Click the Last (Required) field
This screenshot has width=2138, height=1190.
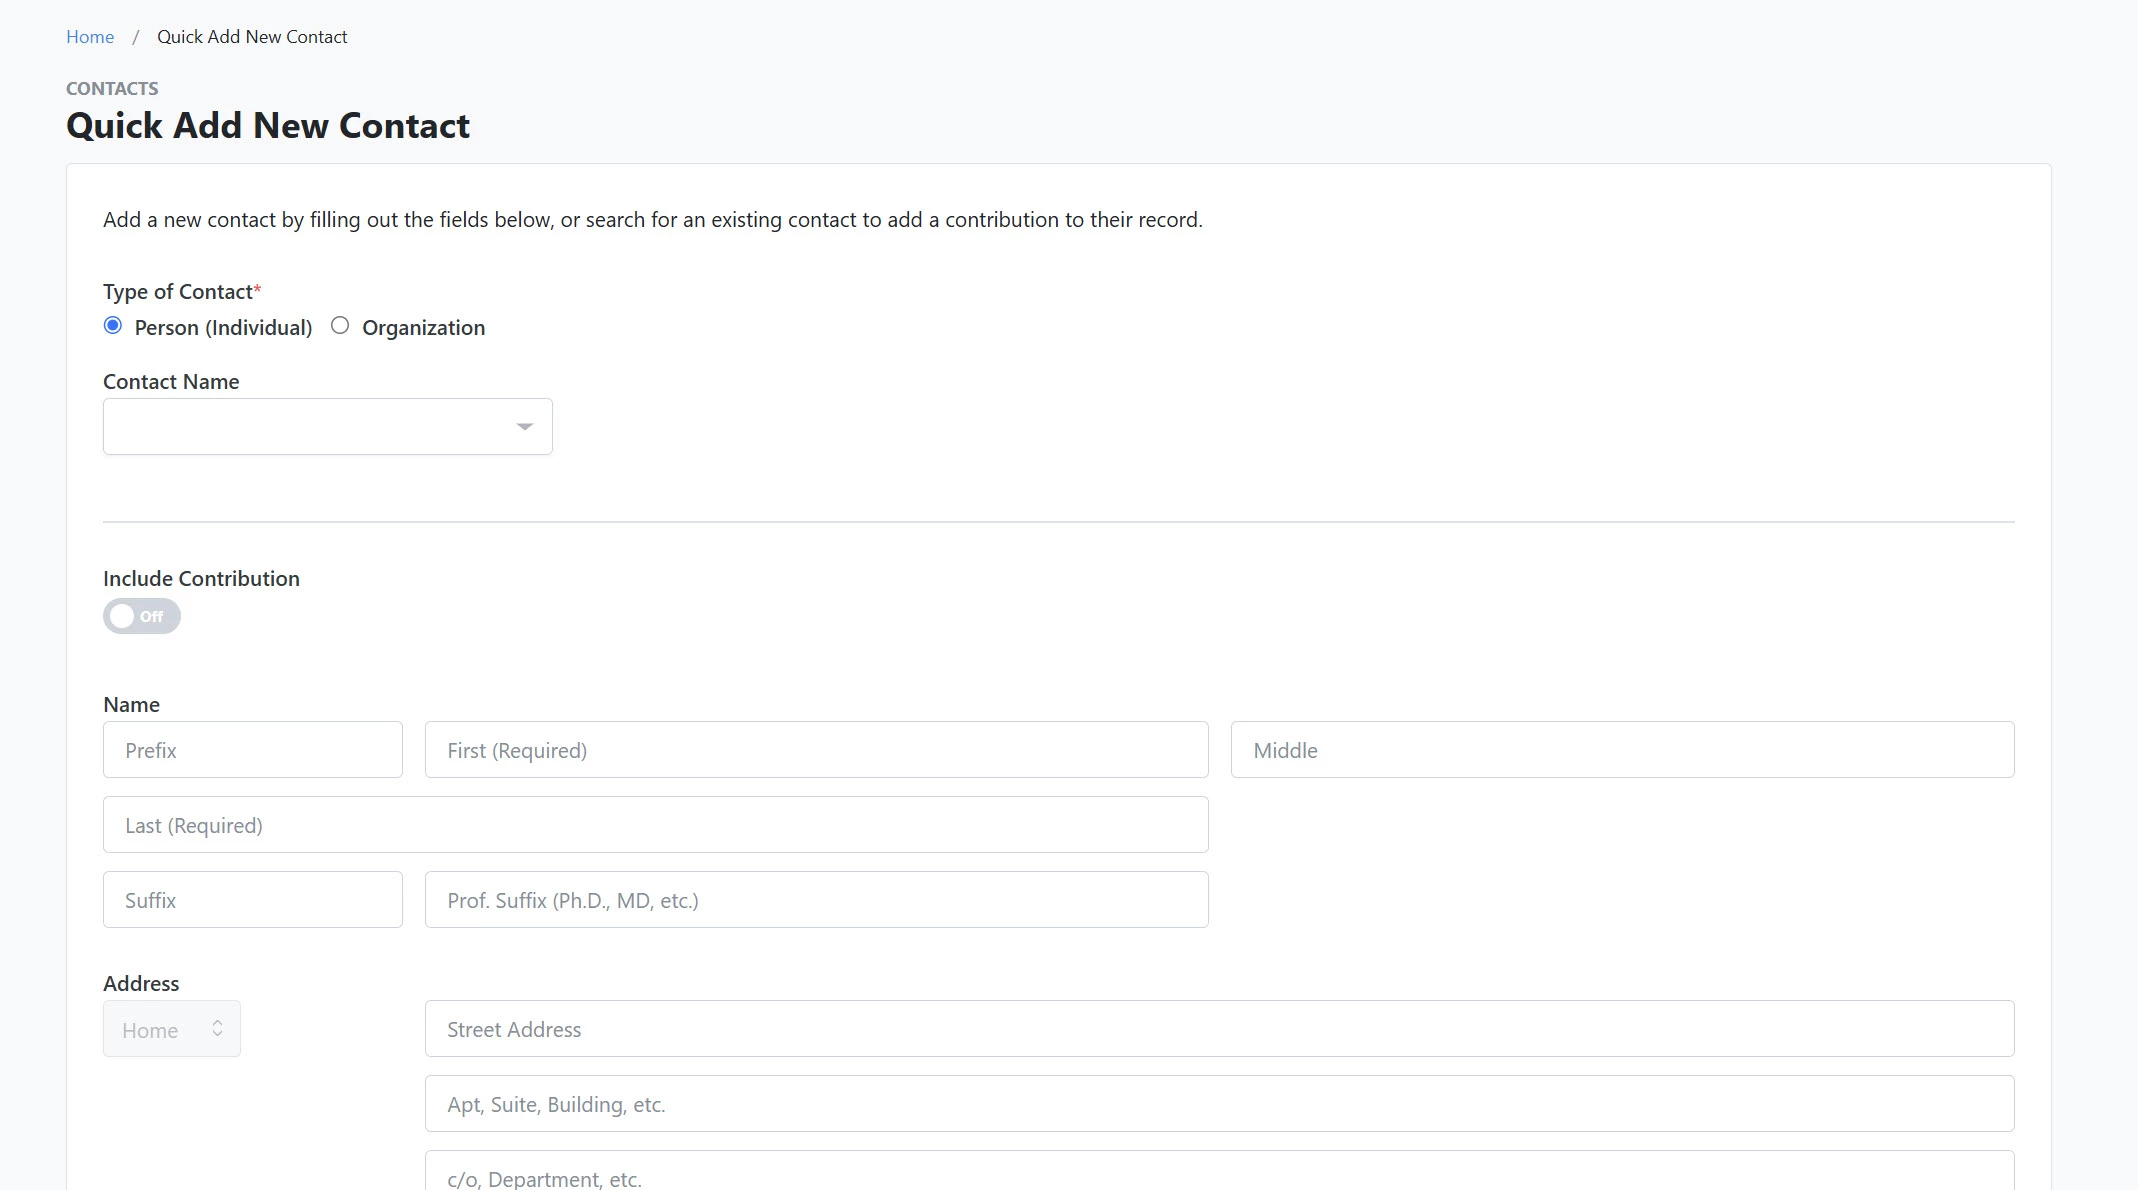655,825
